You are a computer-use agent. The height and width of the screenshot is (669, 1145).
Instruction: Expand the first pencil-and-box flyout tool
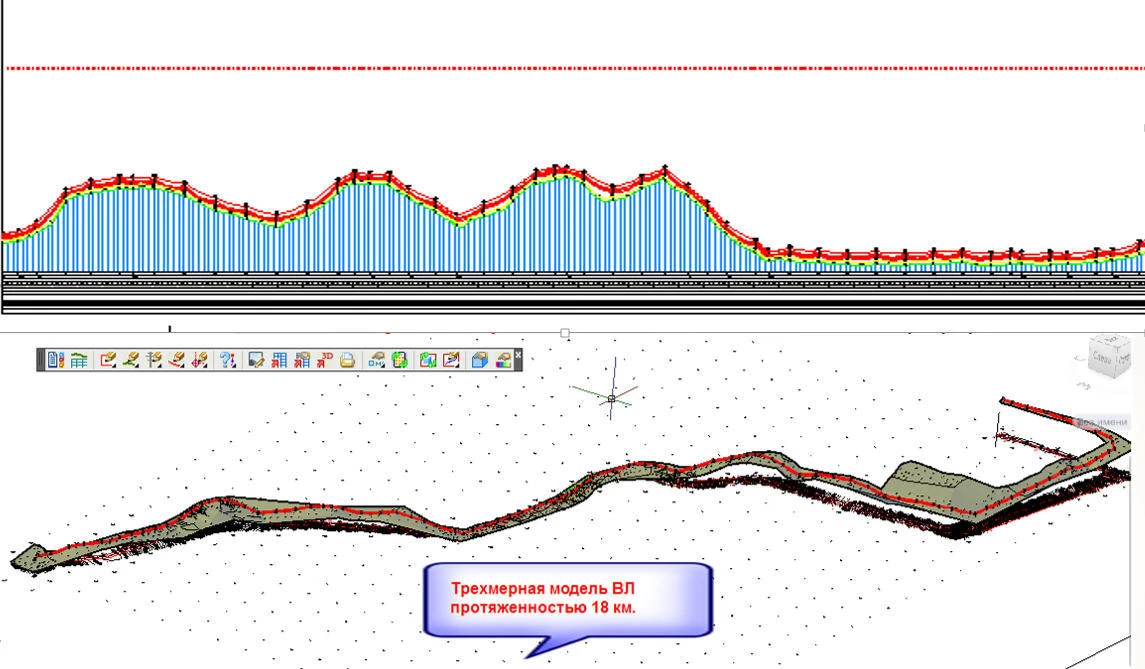tap(108, 360)
